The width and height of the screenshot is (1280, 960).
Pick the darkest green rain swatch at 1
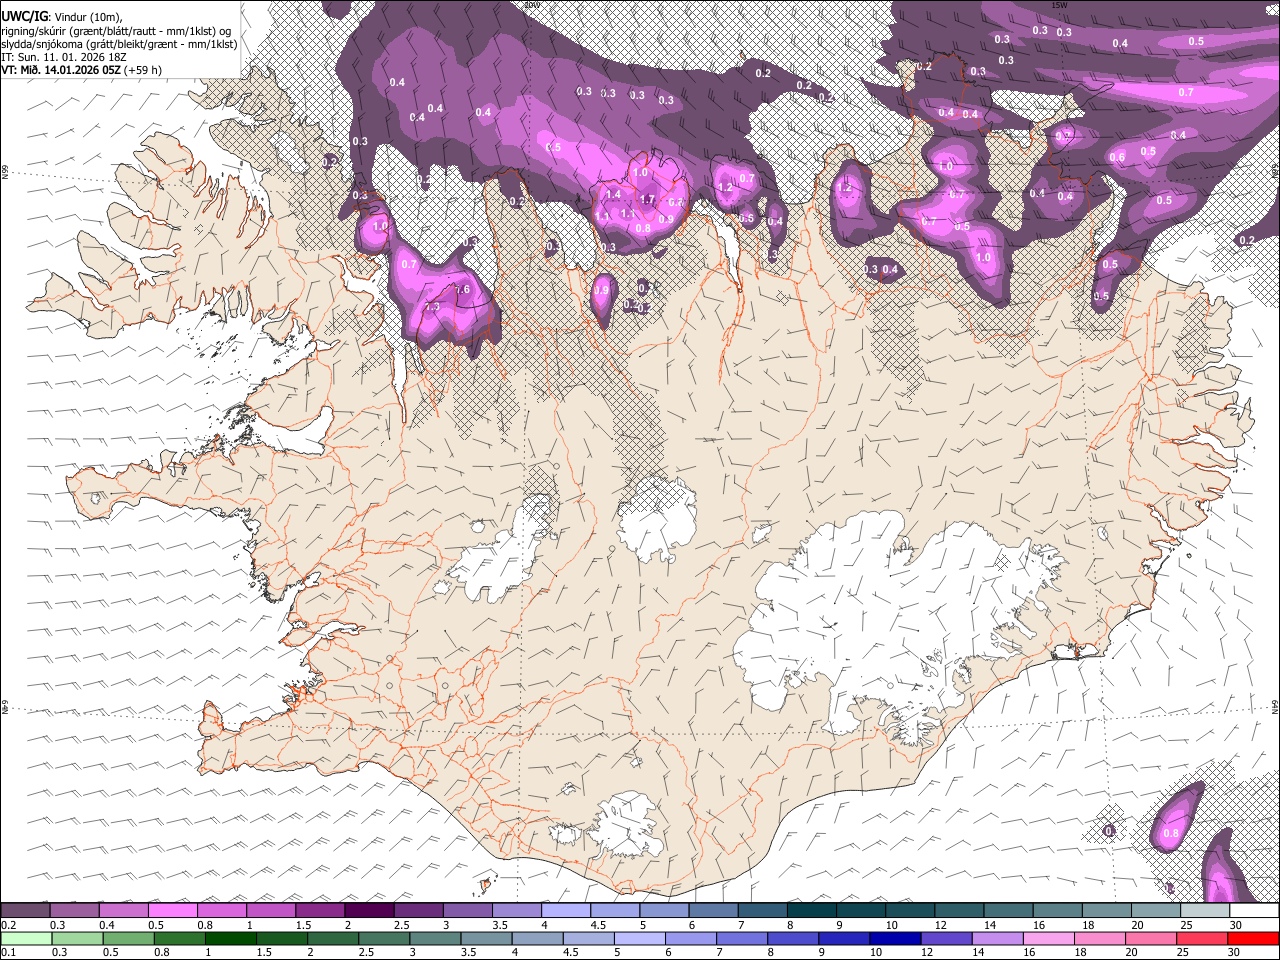(231, 939)
